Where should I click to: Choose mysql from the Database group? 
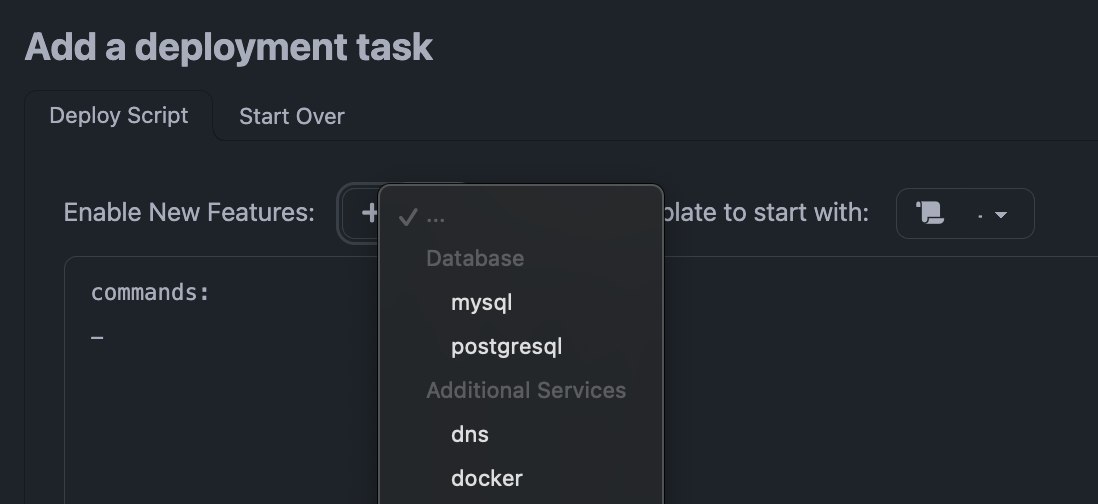481,302
